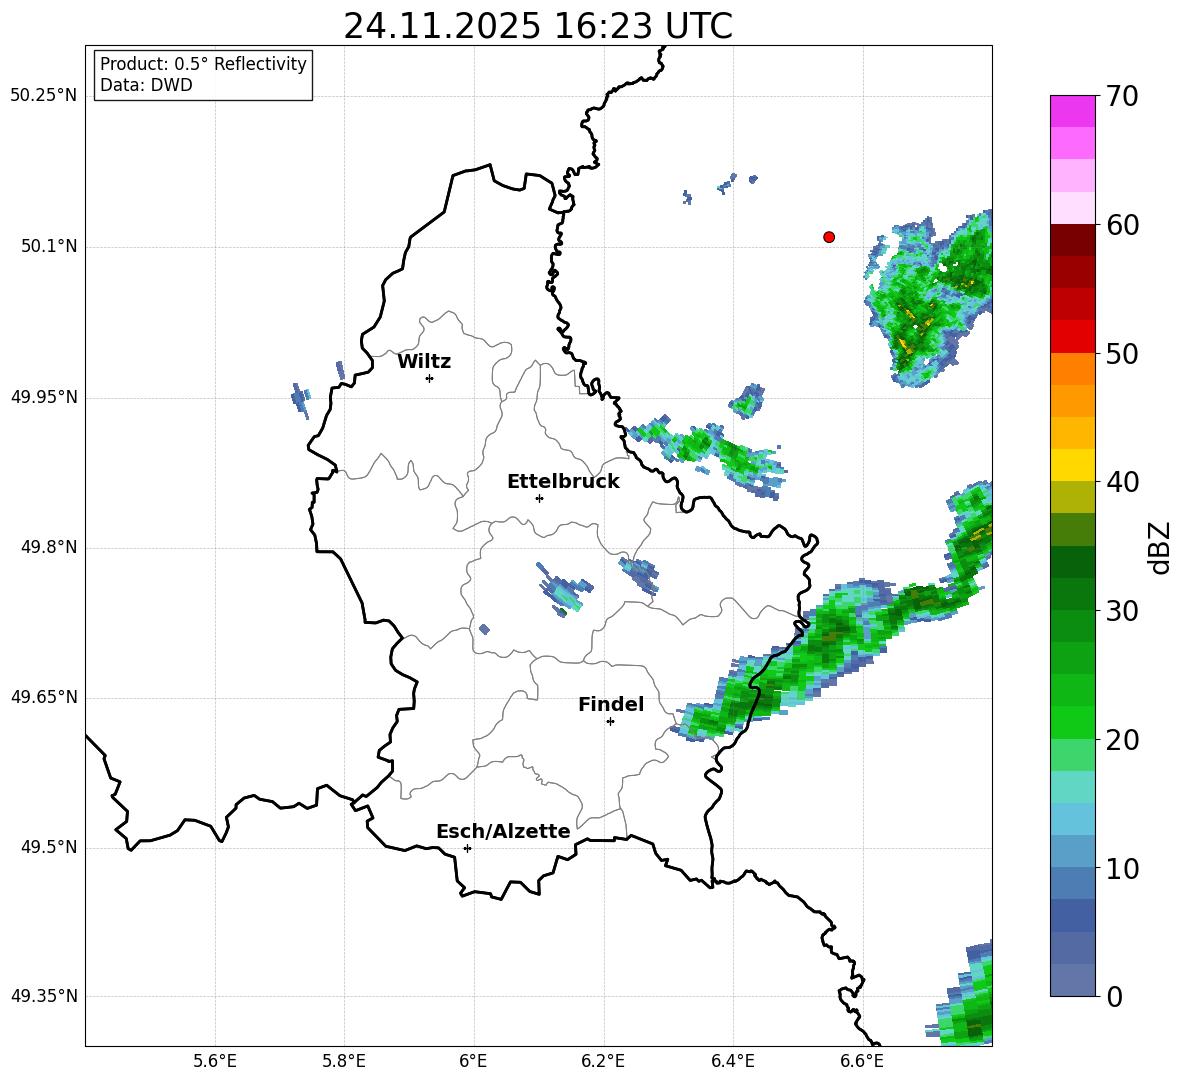Click the 0 dBZ colorbar label
The width and height of the screenshot is (1184, 1081).
click(x=1114, y=997)
